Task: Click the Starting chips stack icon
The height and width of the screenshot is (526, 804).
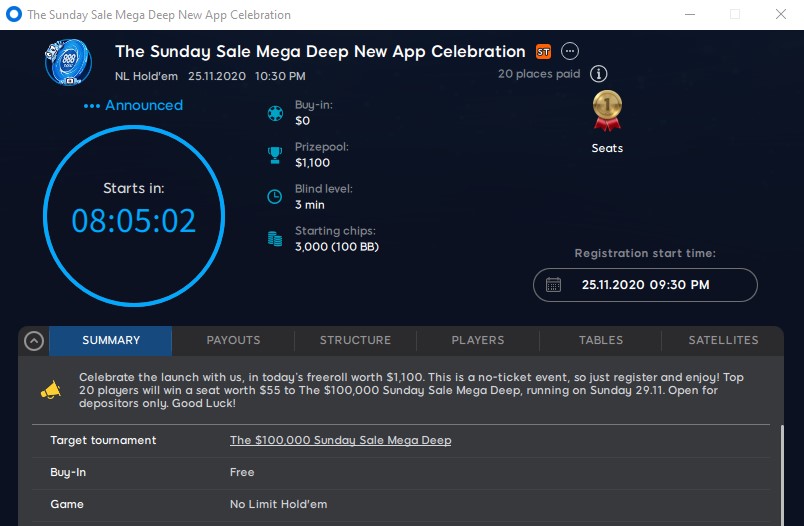Action: click(x=274, y=239)
